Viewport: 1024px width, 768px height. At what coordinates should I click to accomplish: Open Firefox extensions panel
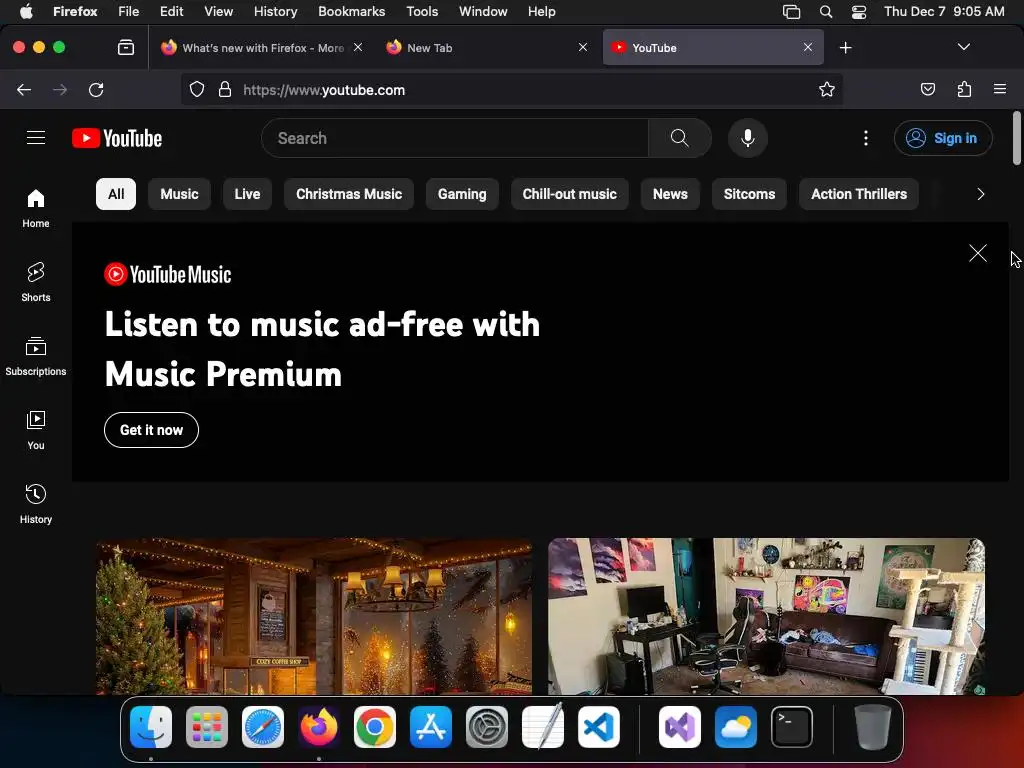point(964,89)
